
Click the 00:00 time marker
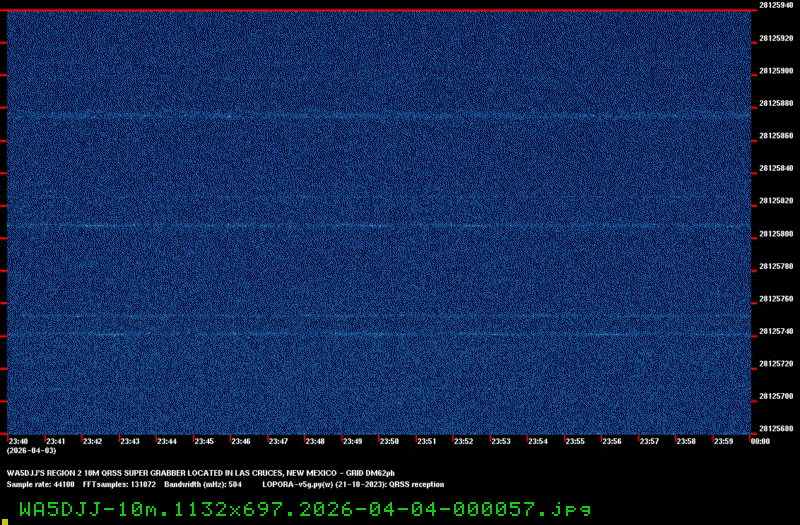point(759,441)
